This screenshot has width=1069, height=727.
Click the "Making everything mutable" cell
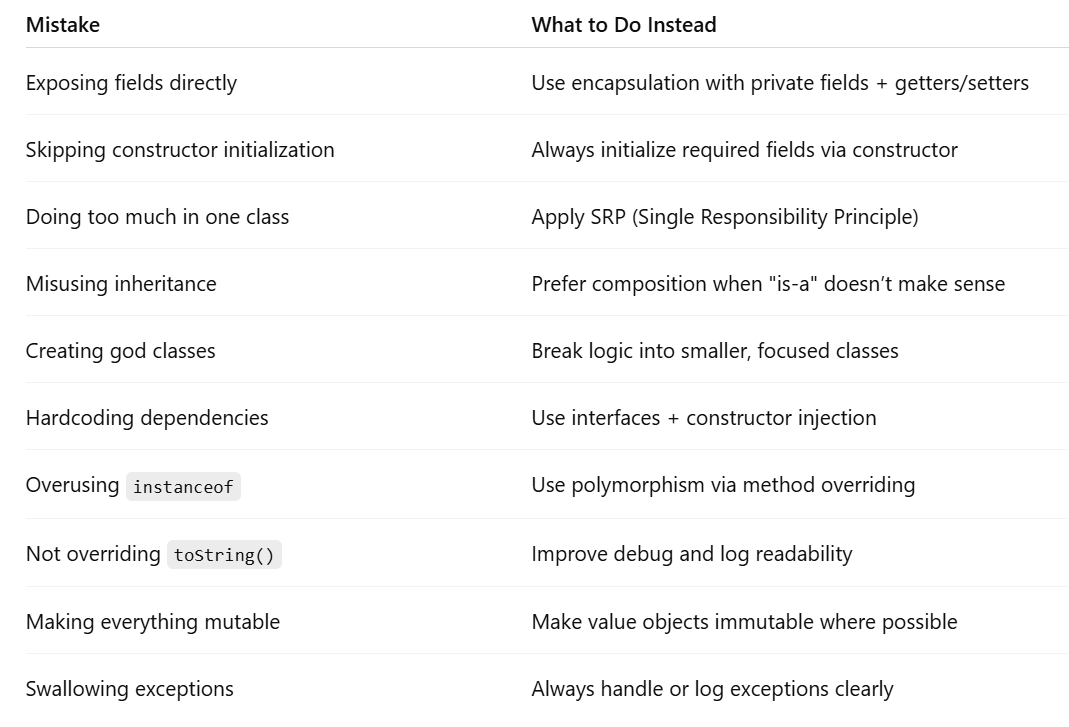(152, 622)
